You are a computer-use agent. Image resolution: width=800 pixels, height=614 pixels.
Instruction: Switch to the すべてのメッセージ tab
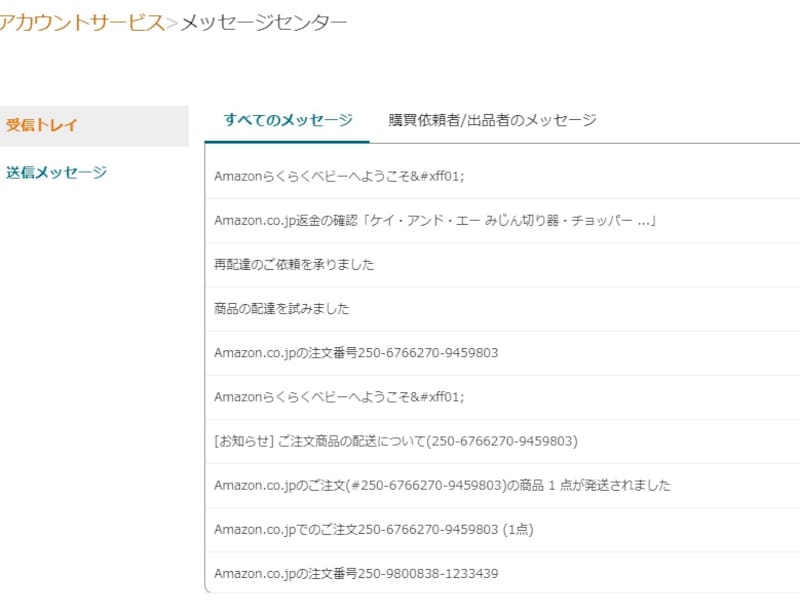tap(288, 120)
